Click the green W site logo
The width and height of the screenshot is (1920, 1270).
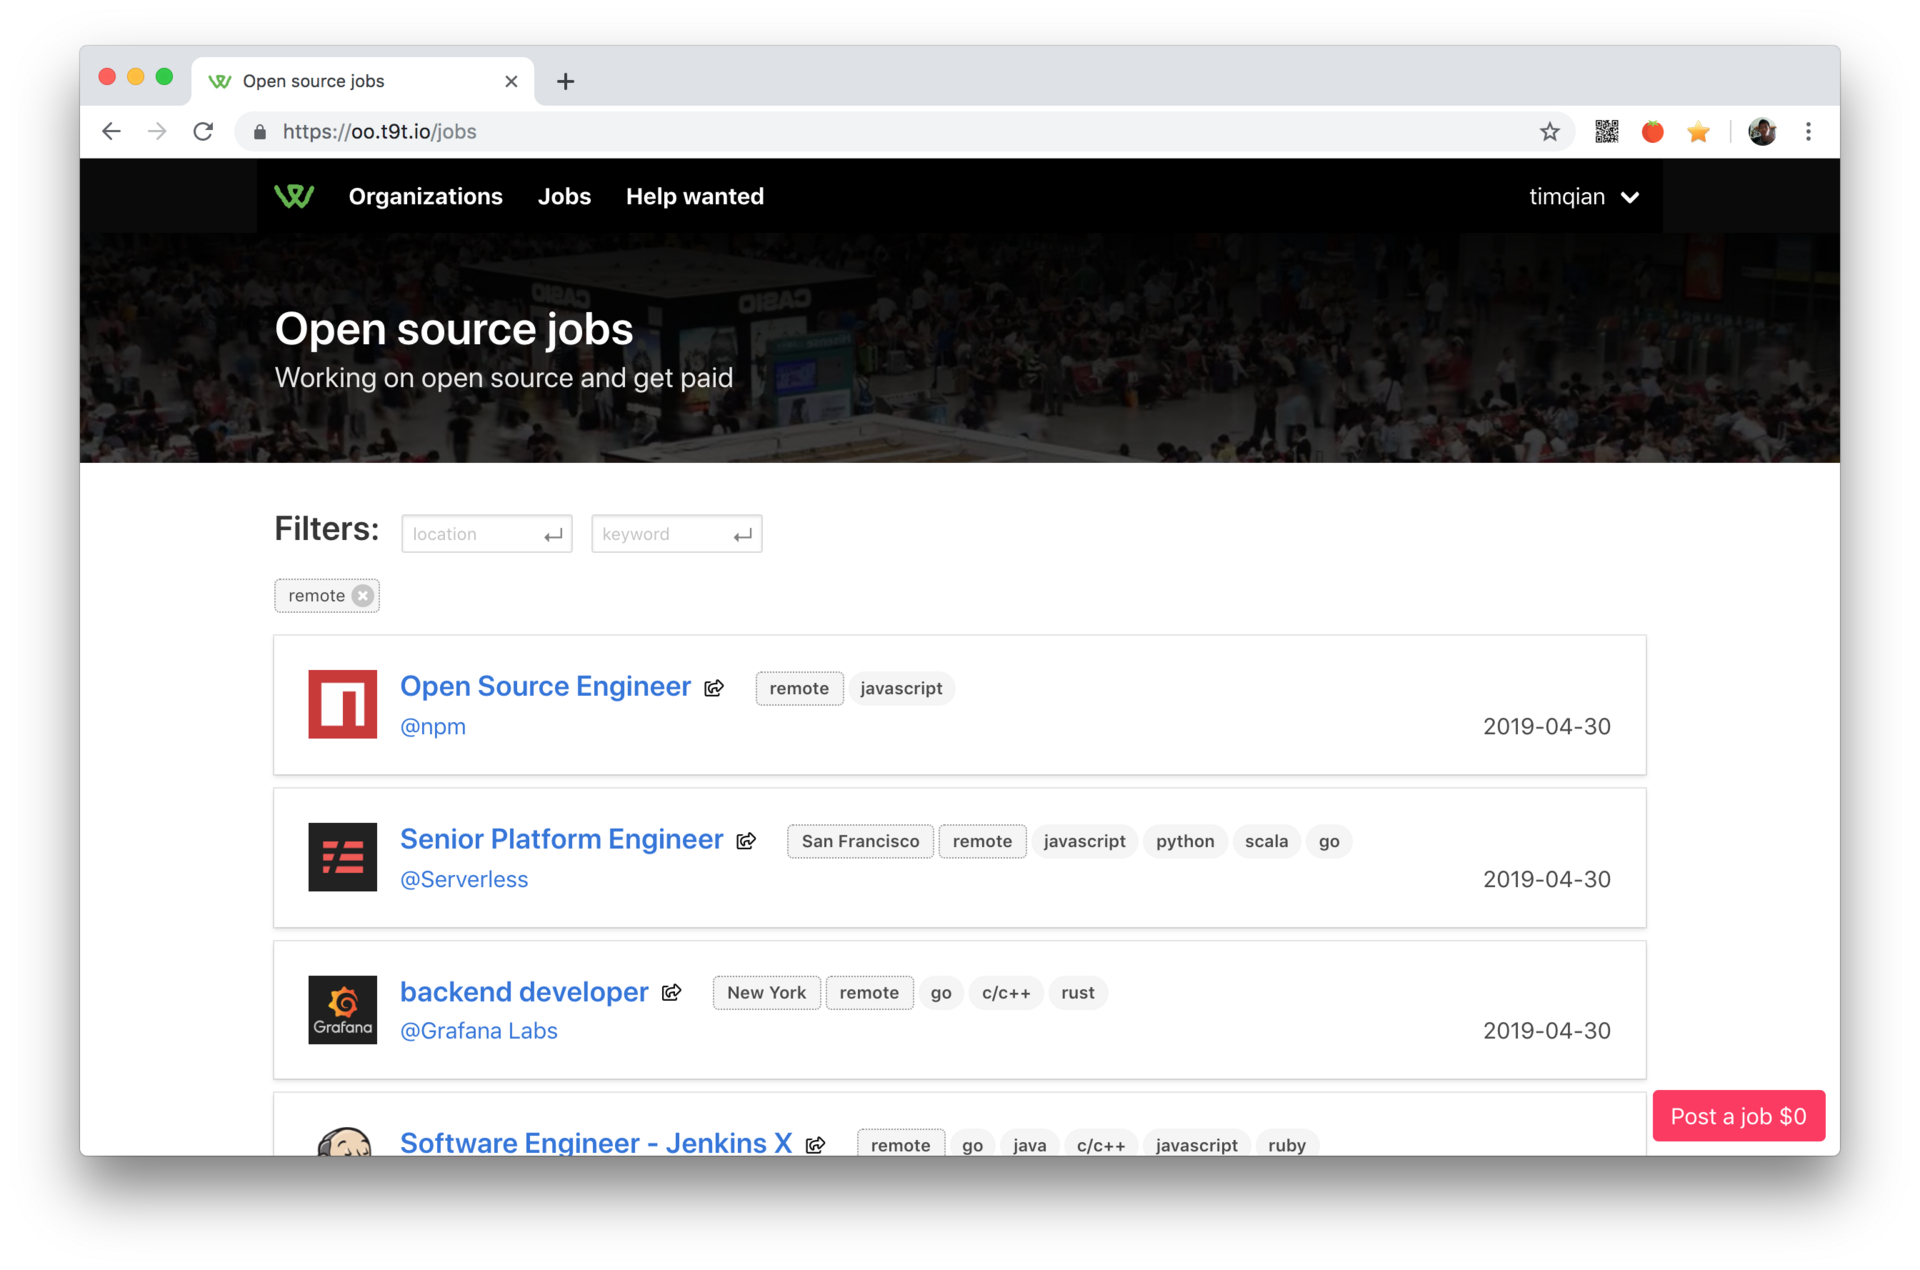294,196
